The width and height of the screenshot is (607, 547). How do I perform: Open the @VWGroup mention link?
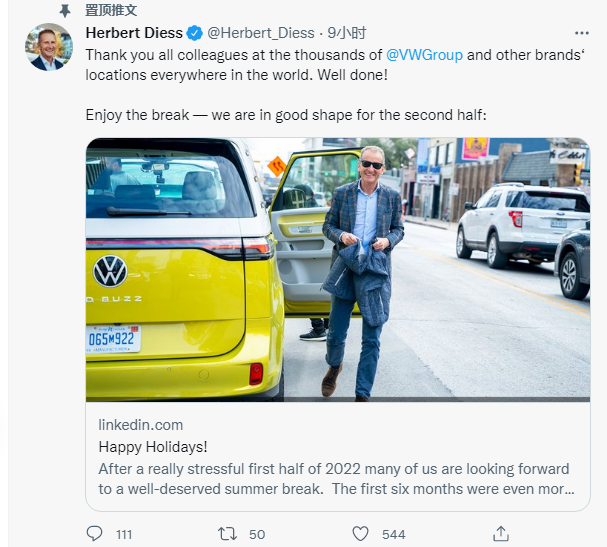coord(424,54)
